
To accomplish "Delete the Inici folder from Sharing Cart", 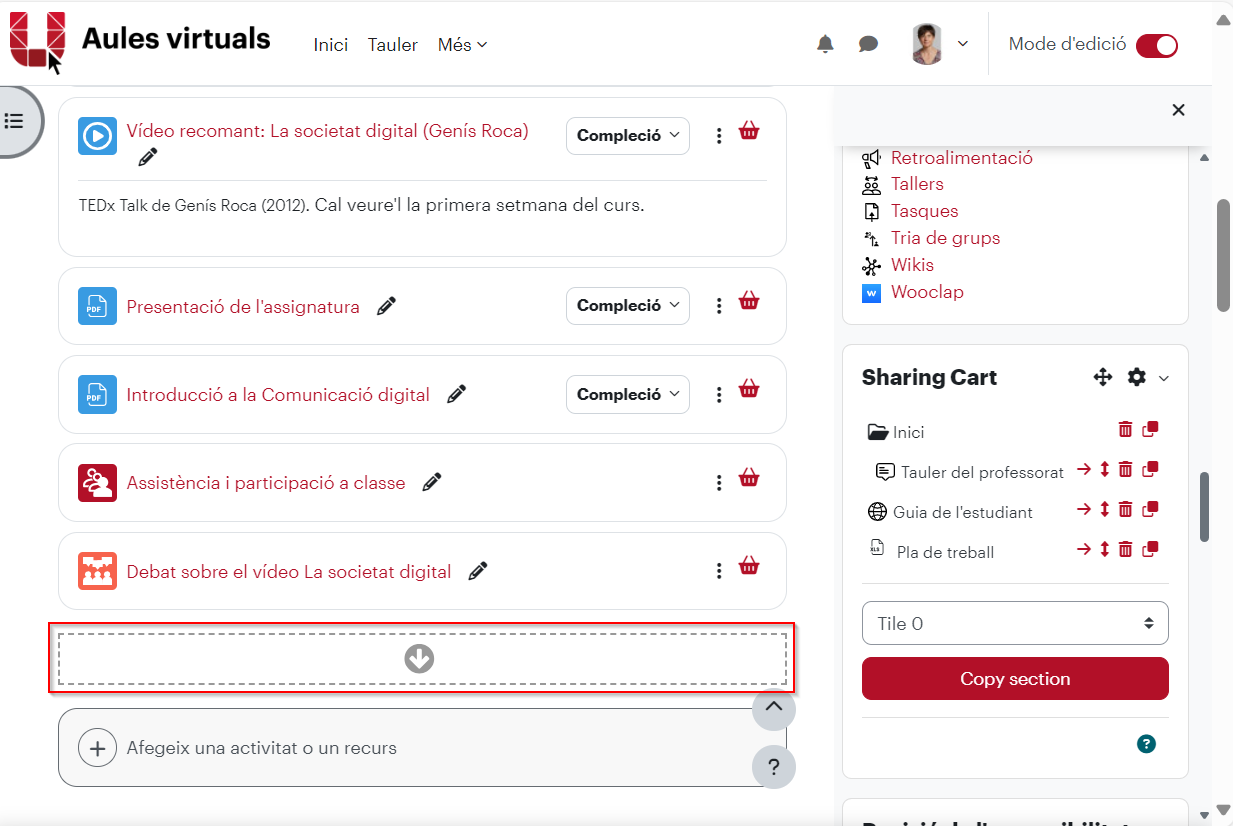I will [x=1126, y=429].
